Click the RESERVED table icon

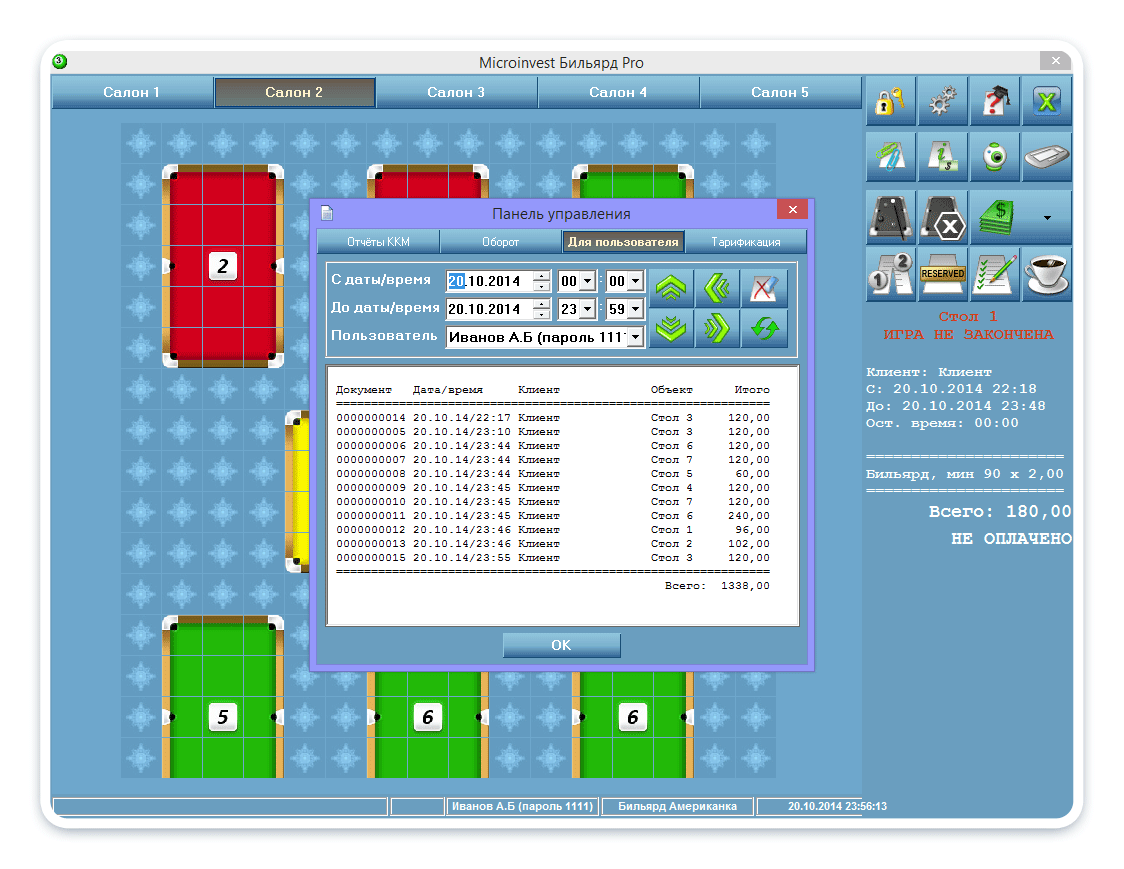[942, 274]
